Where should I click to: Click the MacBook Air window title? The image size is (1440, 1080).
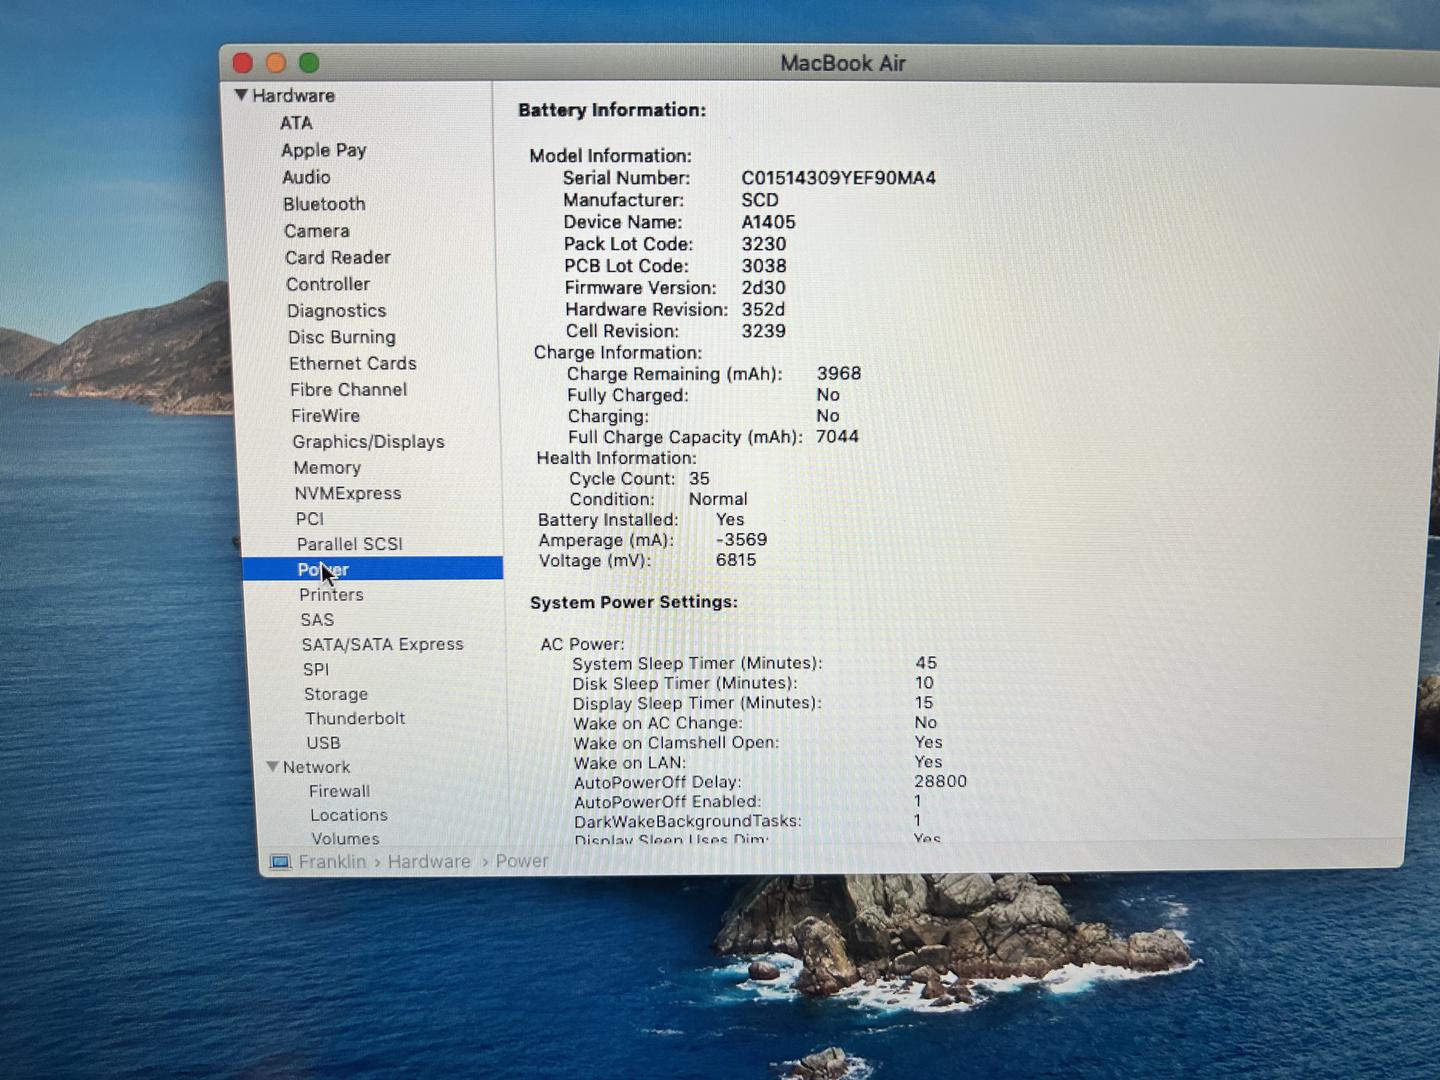coord(843,63)
